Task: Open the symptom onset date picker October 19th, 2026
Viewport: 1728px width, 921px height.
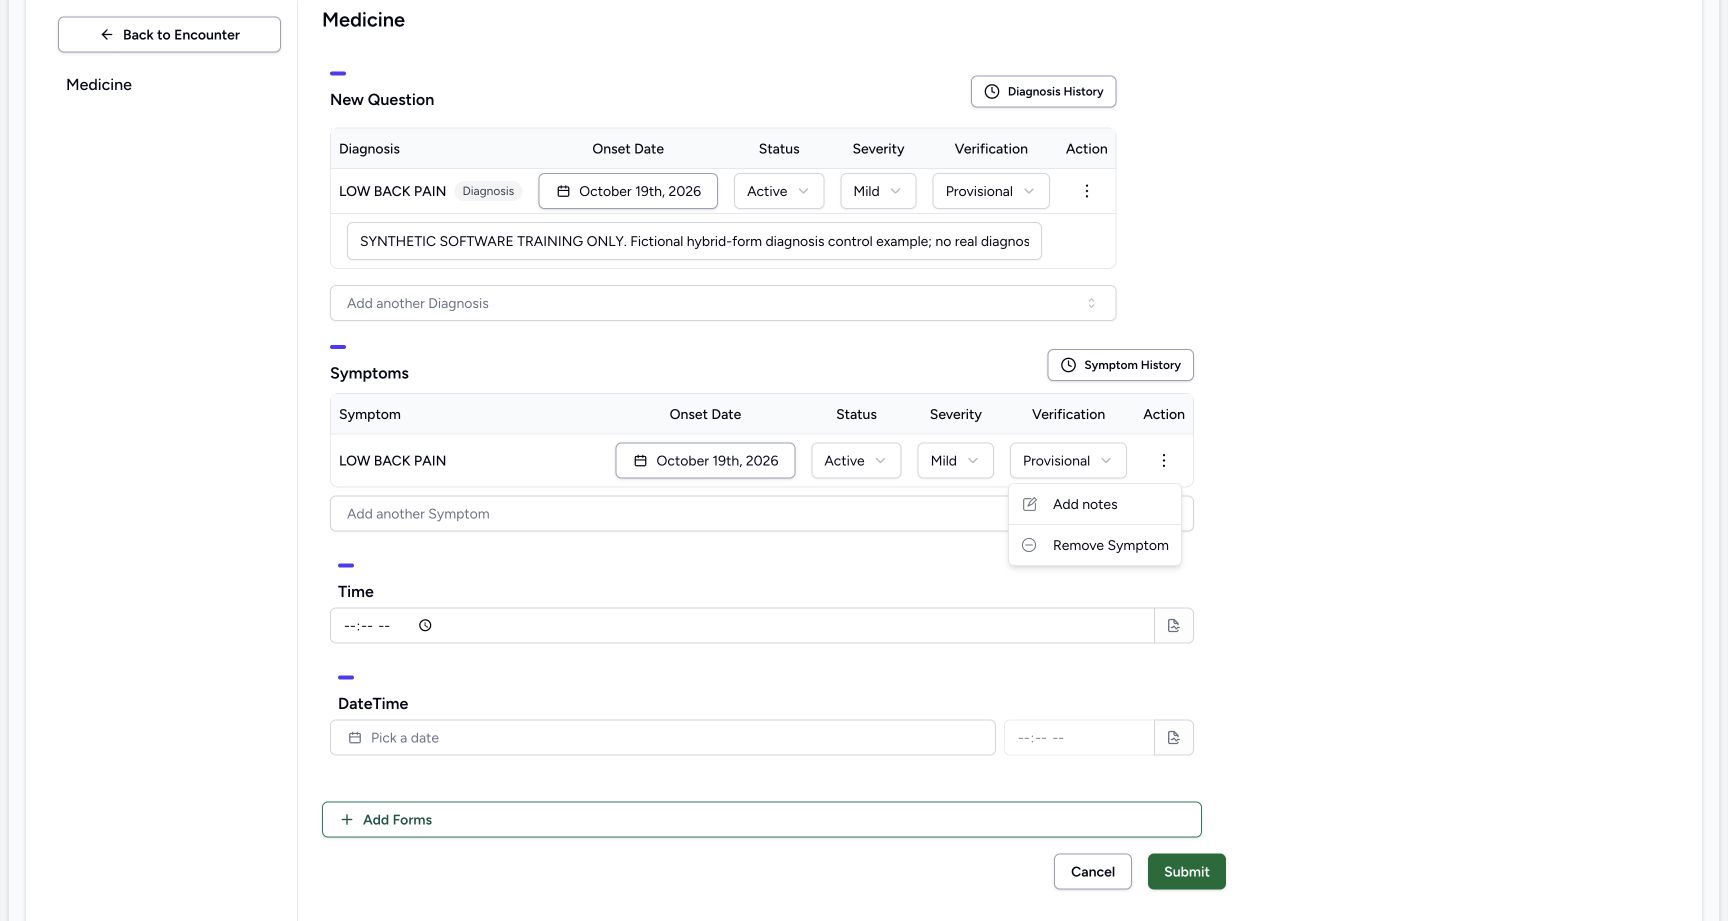Action: [705, 461]
